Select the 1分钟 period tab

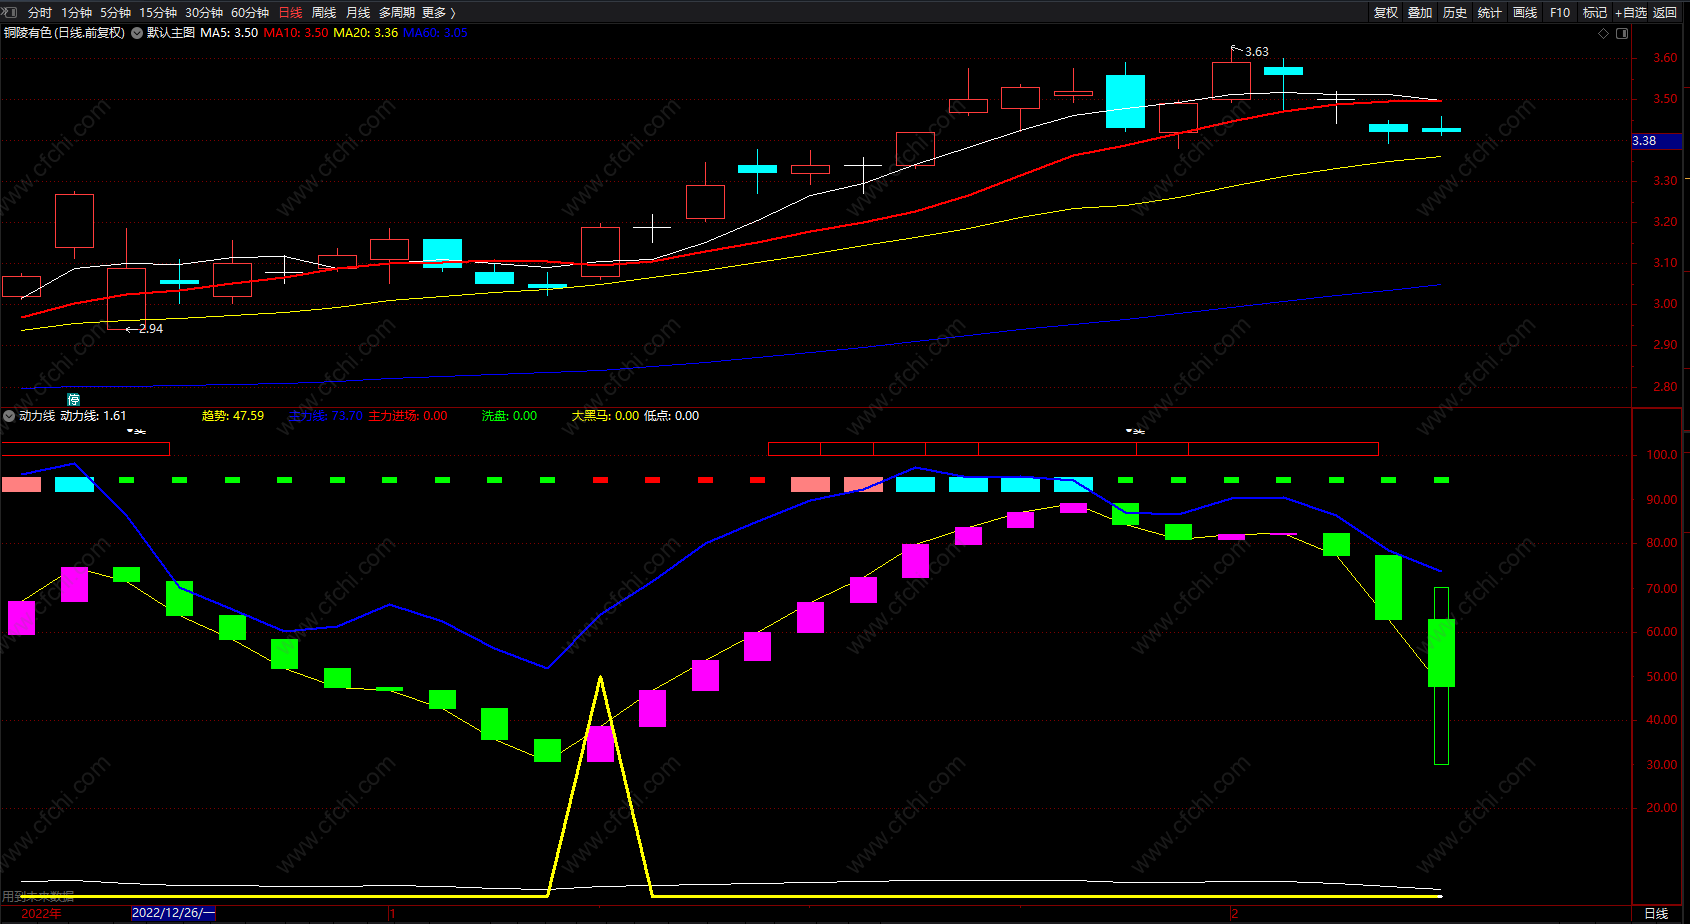tap(77, 13)
